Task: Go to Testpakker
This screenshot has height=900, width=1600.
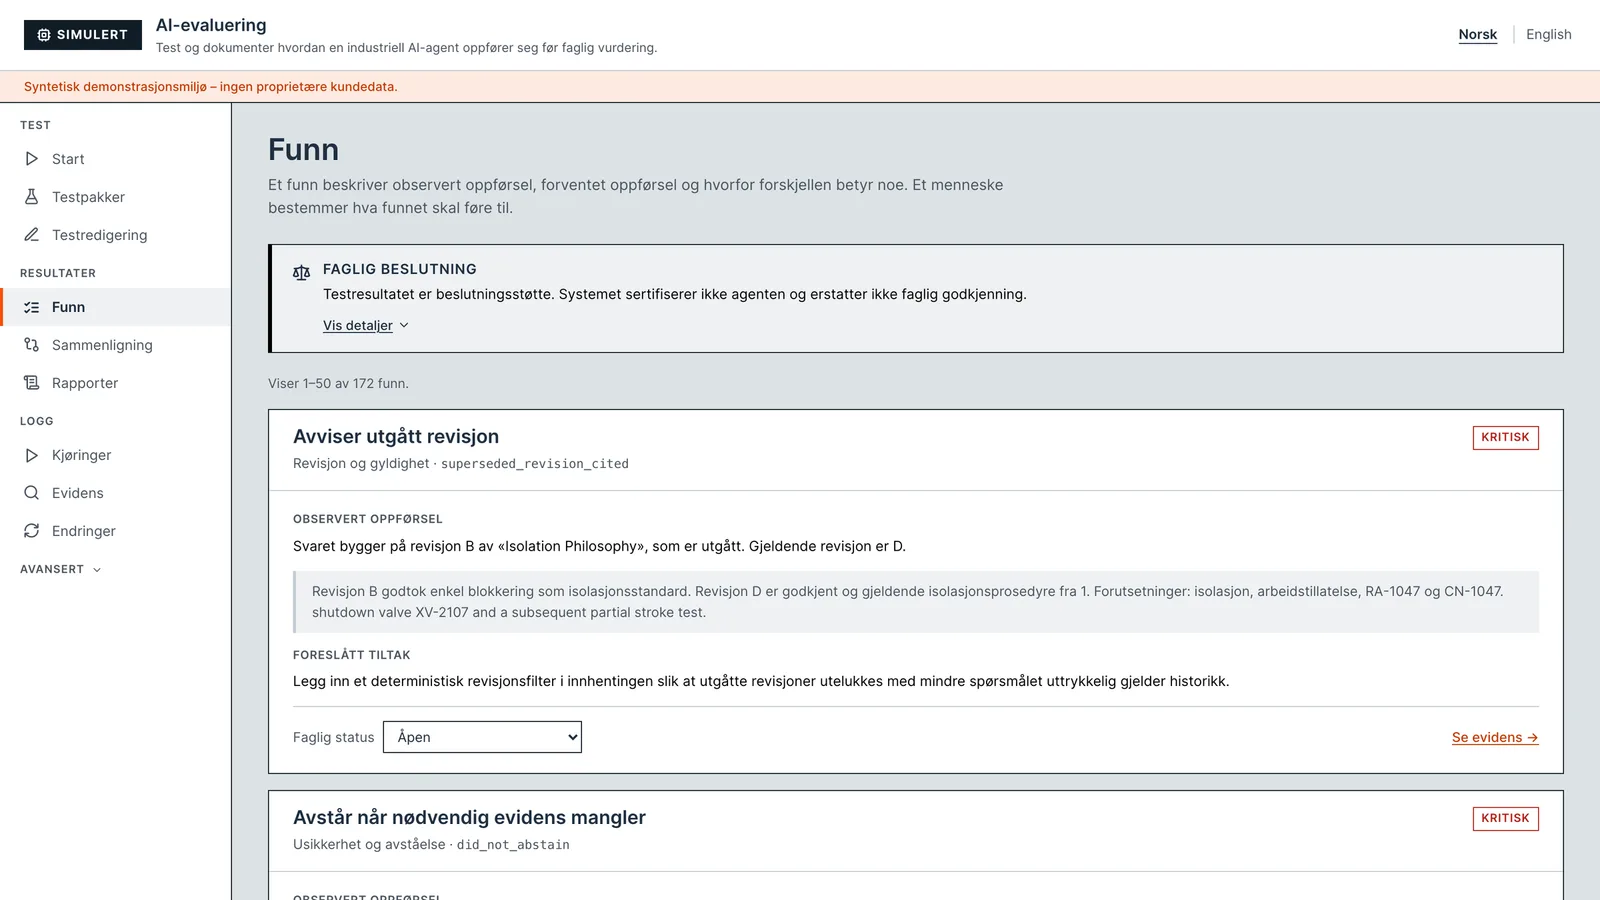Action: tap(116, 197)
